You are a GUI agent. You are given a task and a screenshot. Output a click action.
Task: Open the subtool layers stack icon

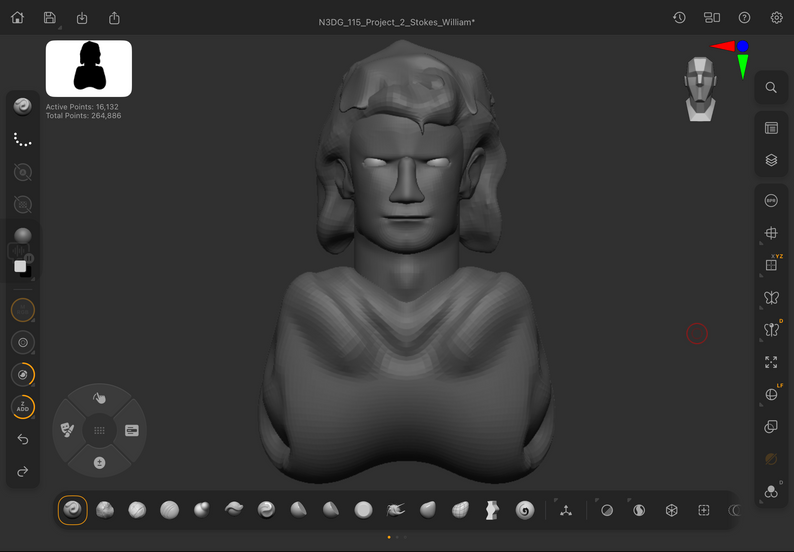click(771, 160)
